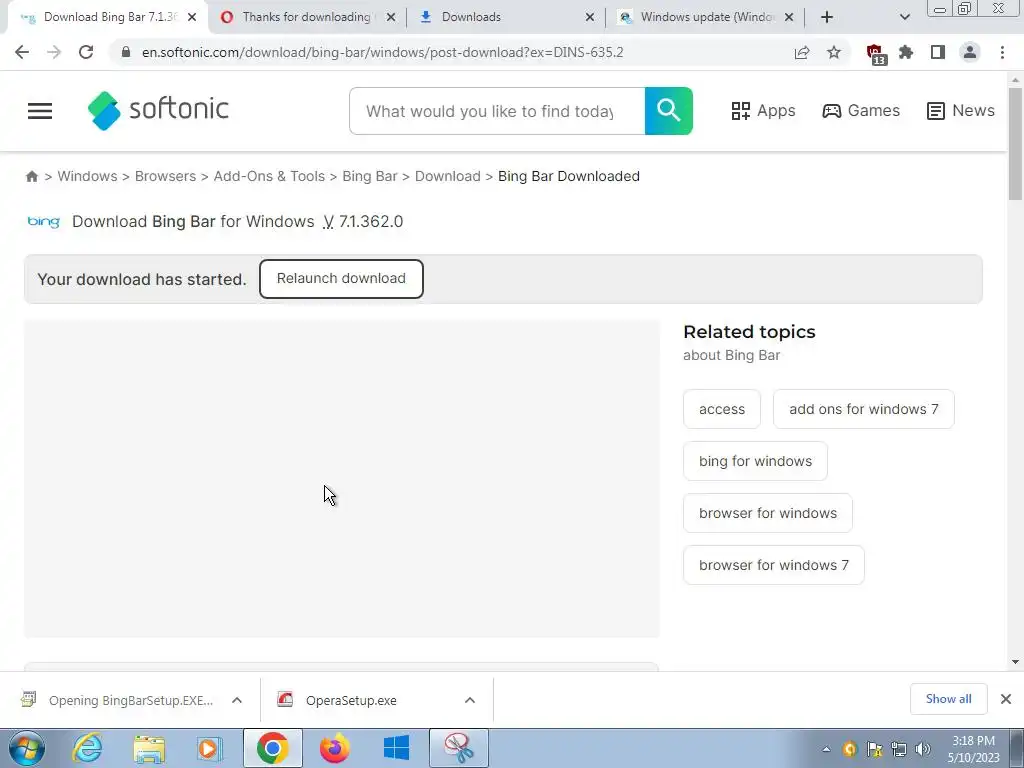Screen dimensions: 1024x768
Task: Select 'browser for windows' topic
Action: point(767,513)
